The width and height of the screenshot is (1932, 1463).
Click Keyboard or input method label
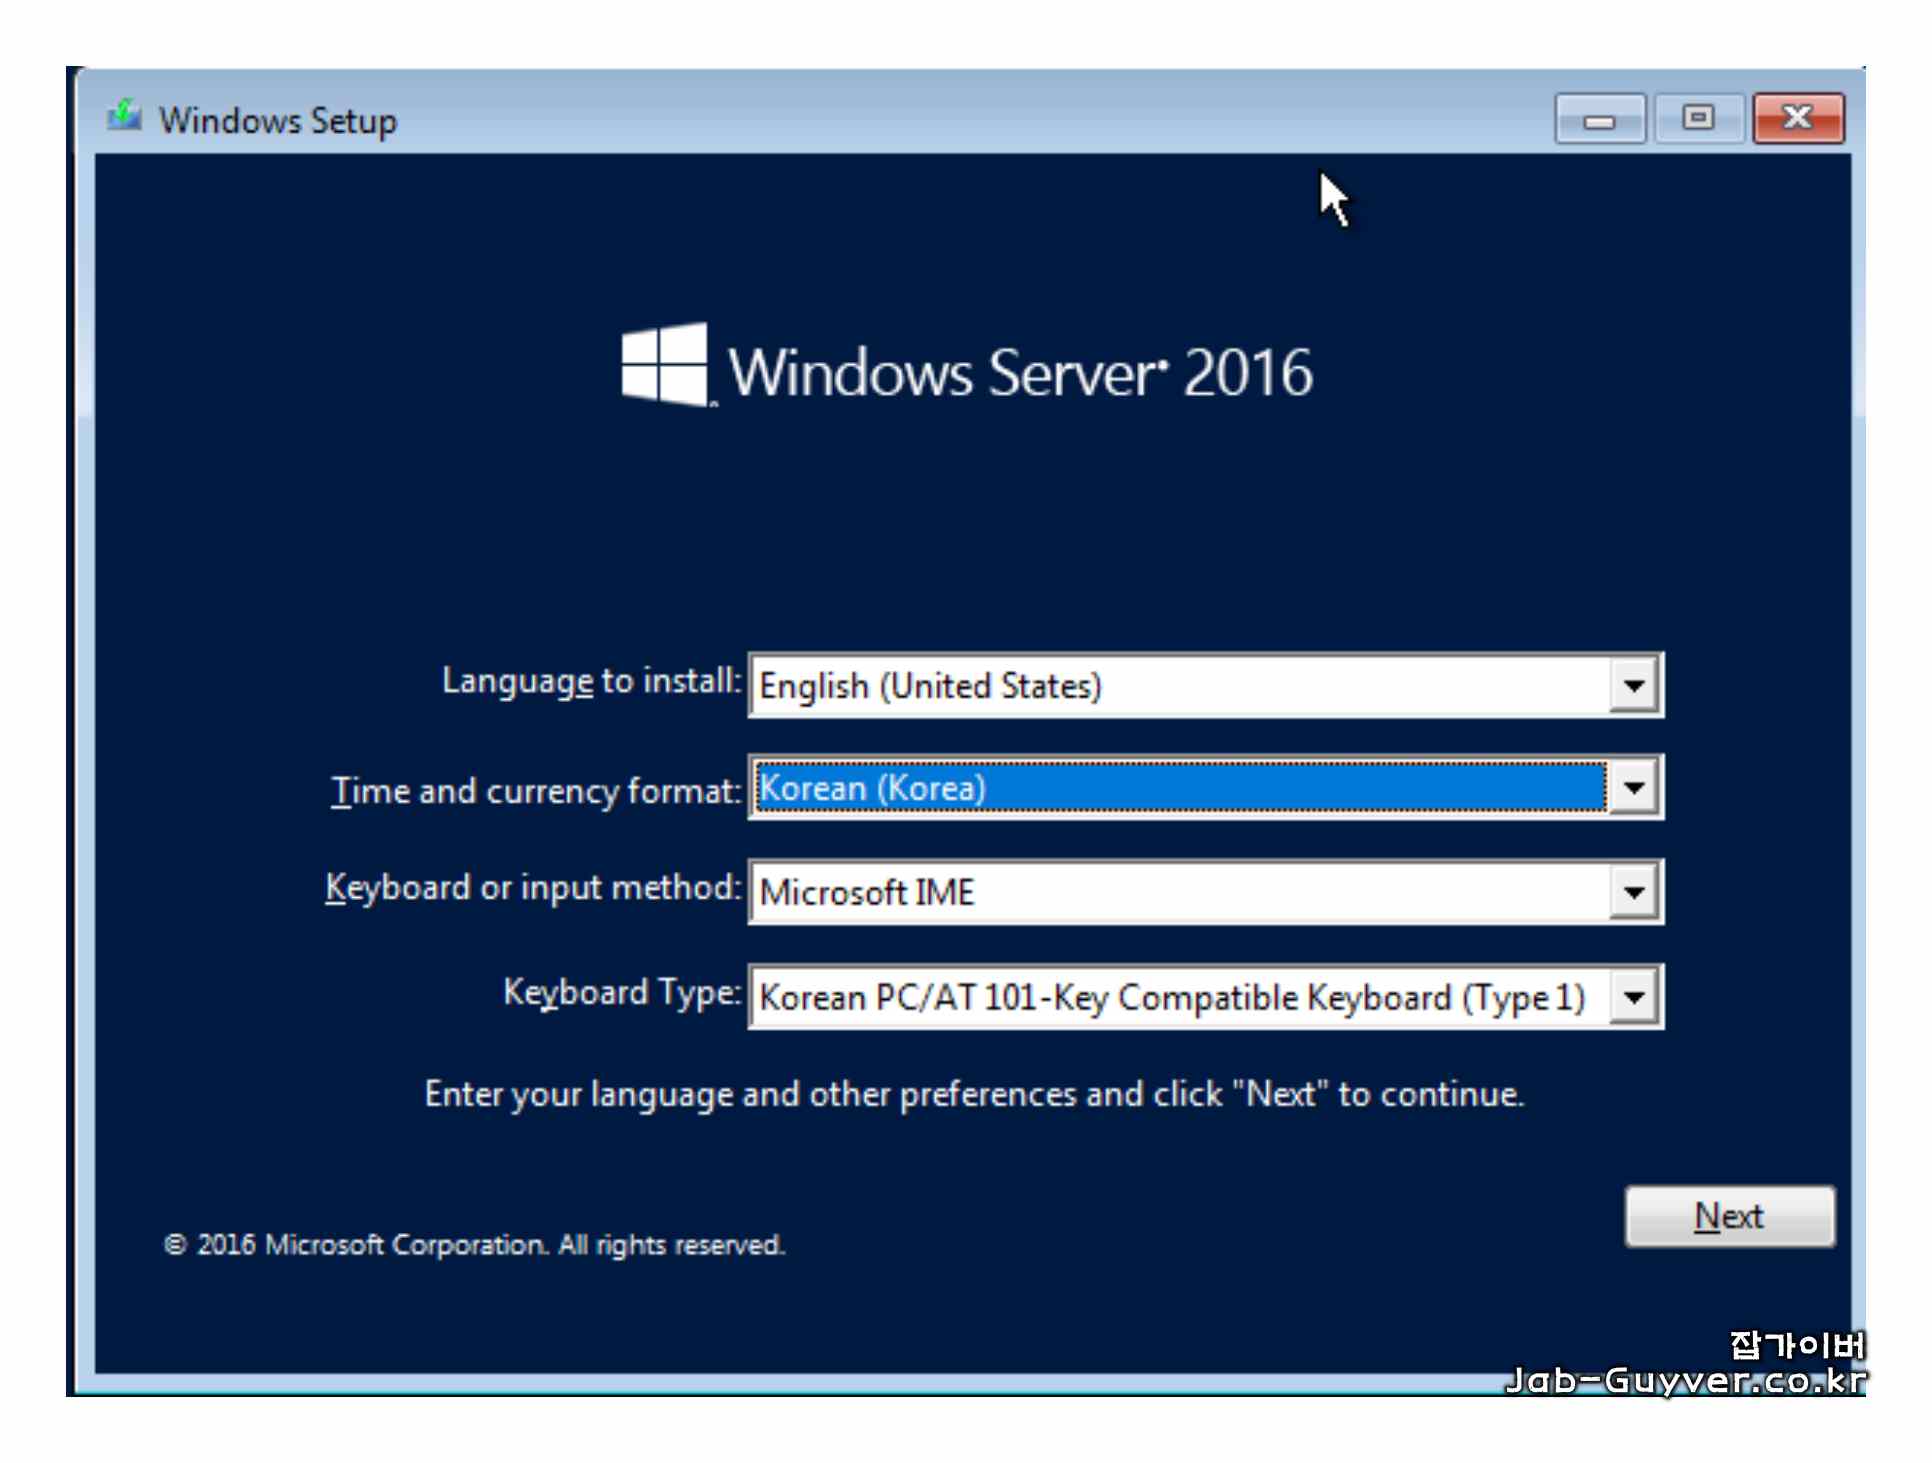533,888
